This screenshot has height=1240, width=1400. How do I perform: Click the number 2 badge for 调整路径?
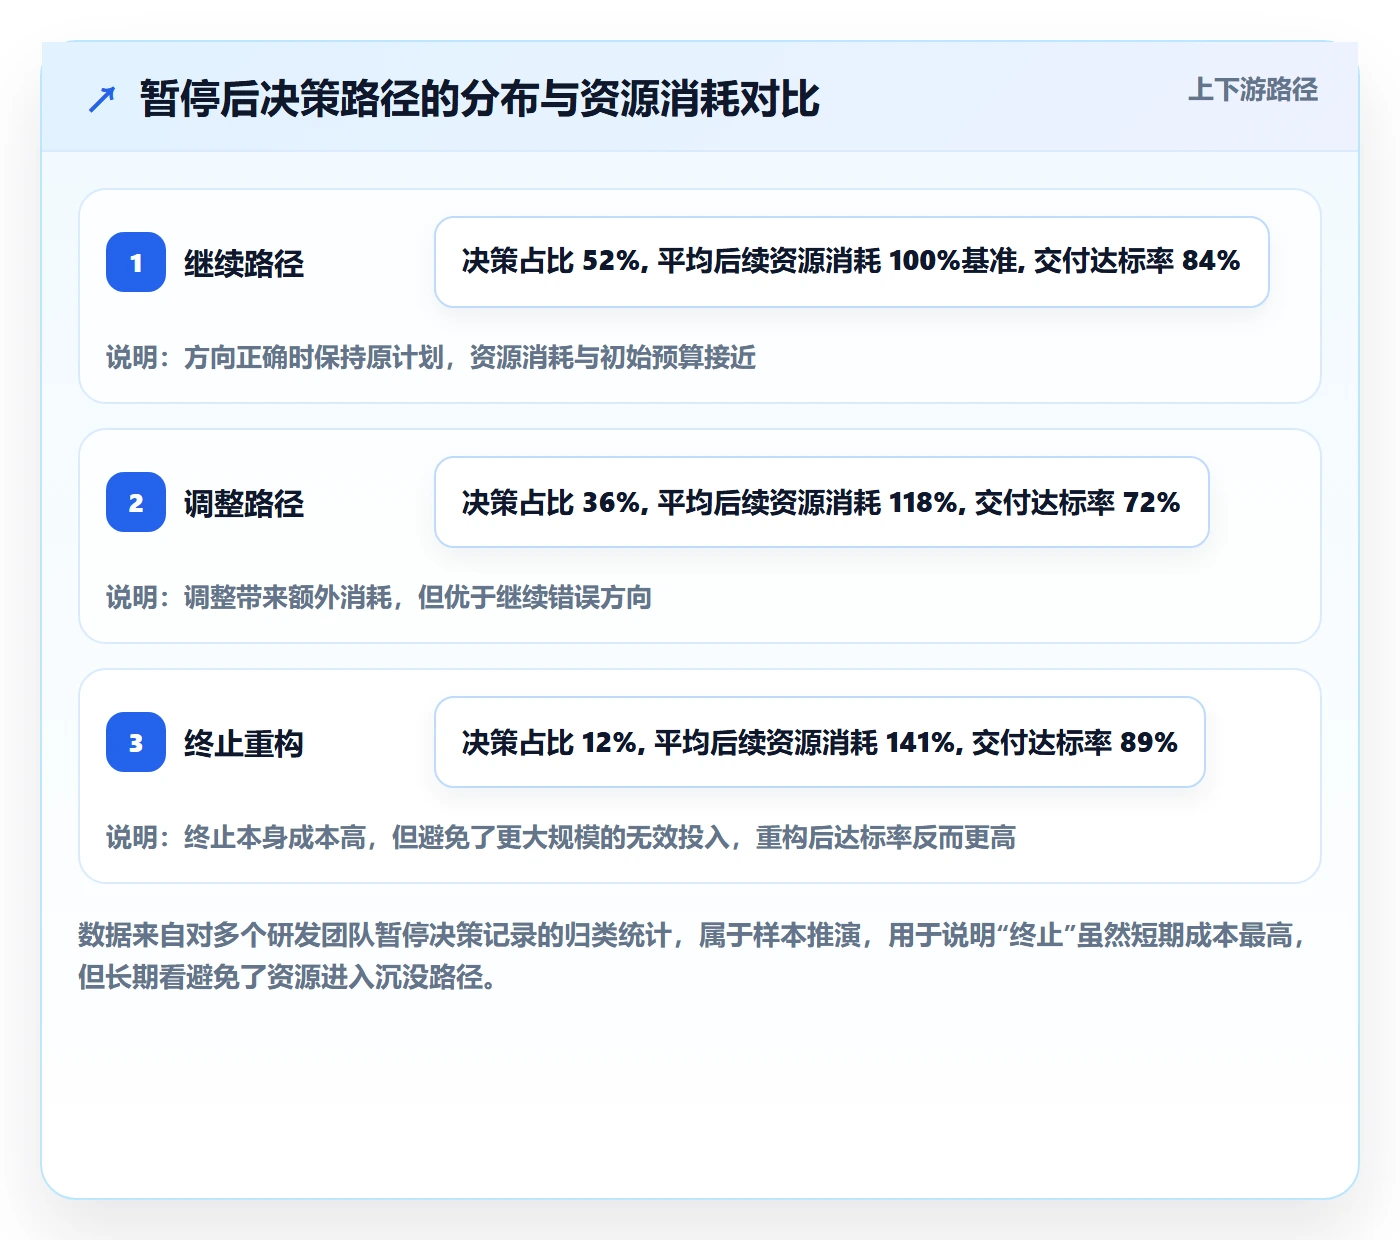tap(136, 502)
